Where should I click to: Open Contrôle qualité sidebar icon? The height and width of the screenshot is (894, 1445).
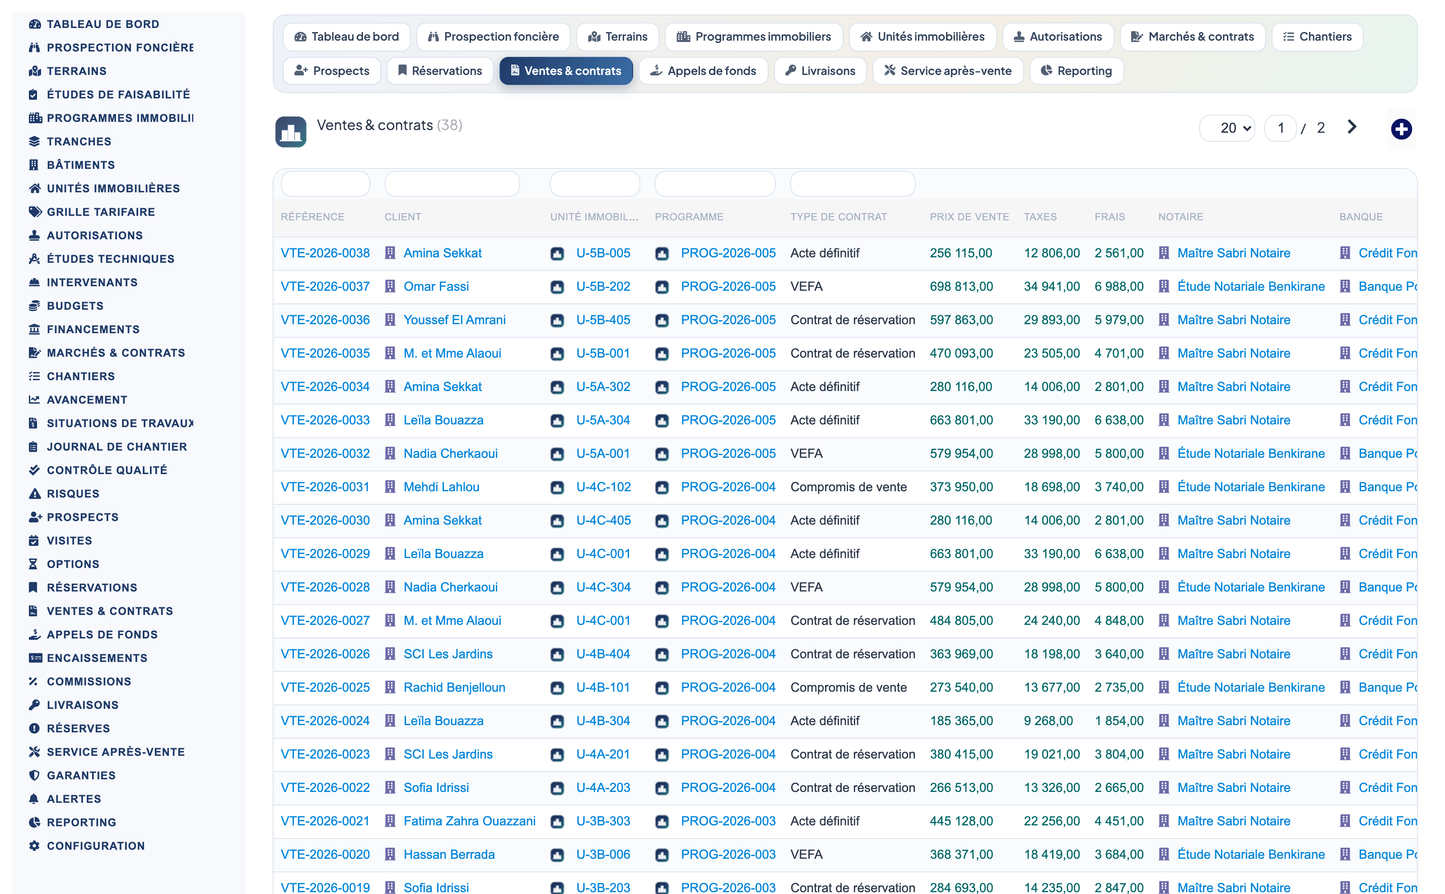point(35,470)
